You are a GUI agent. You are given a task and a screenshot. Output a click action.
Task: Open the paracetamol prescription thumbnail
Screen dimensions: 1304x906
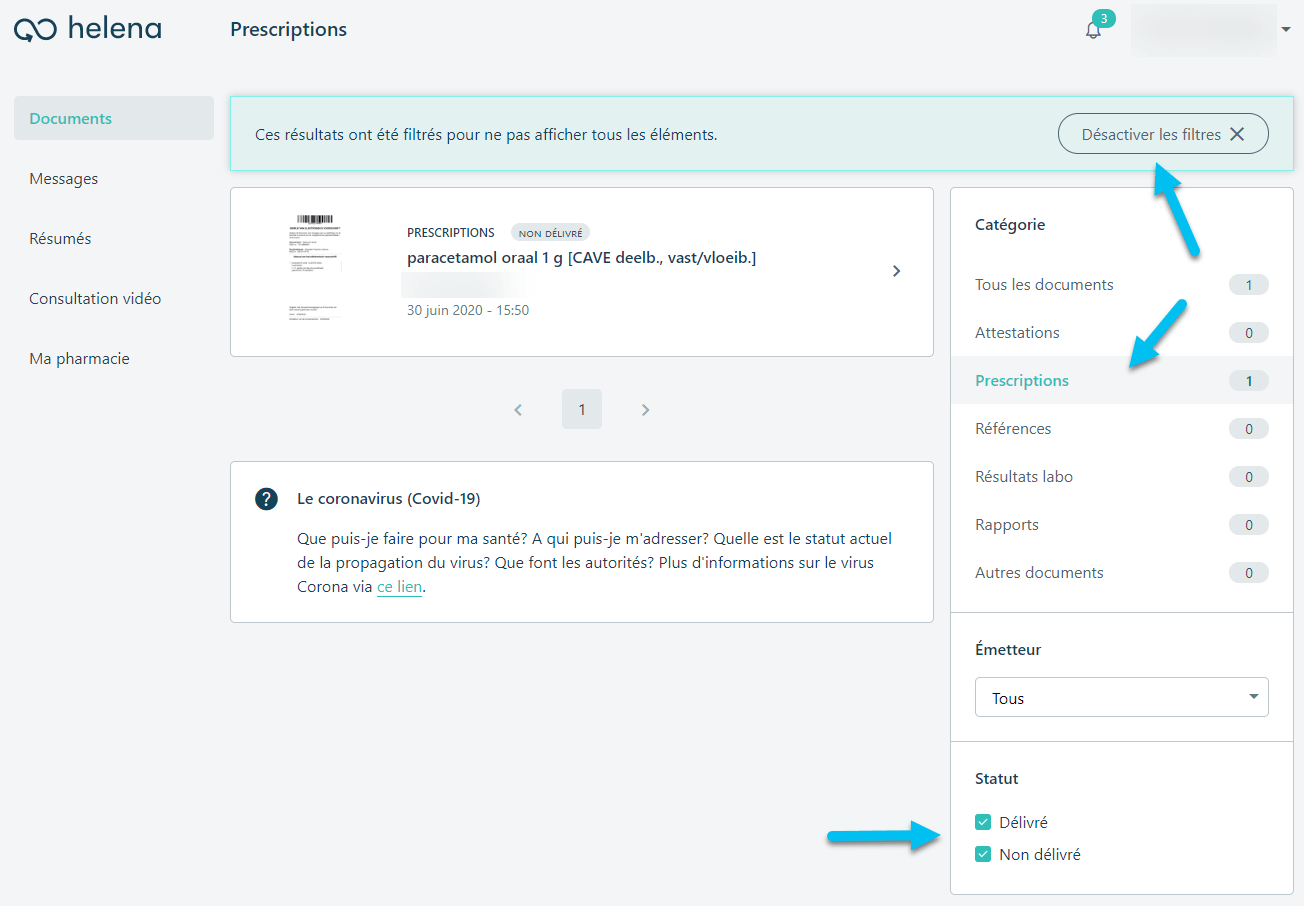(315, 266)
